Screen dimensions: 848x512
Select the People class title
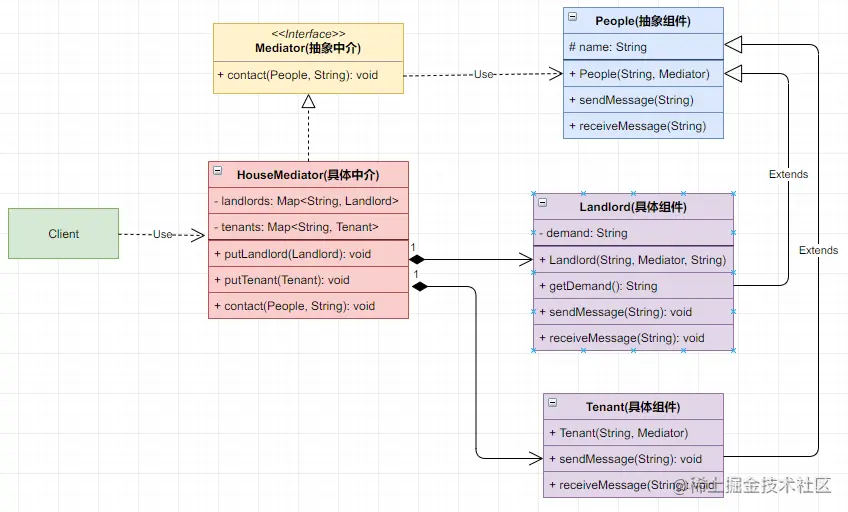[x=643, y=21]
